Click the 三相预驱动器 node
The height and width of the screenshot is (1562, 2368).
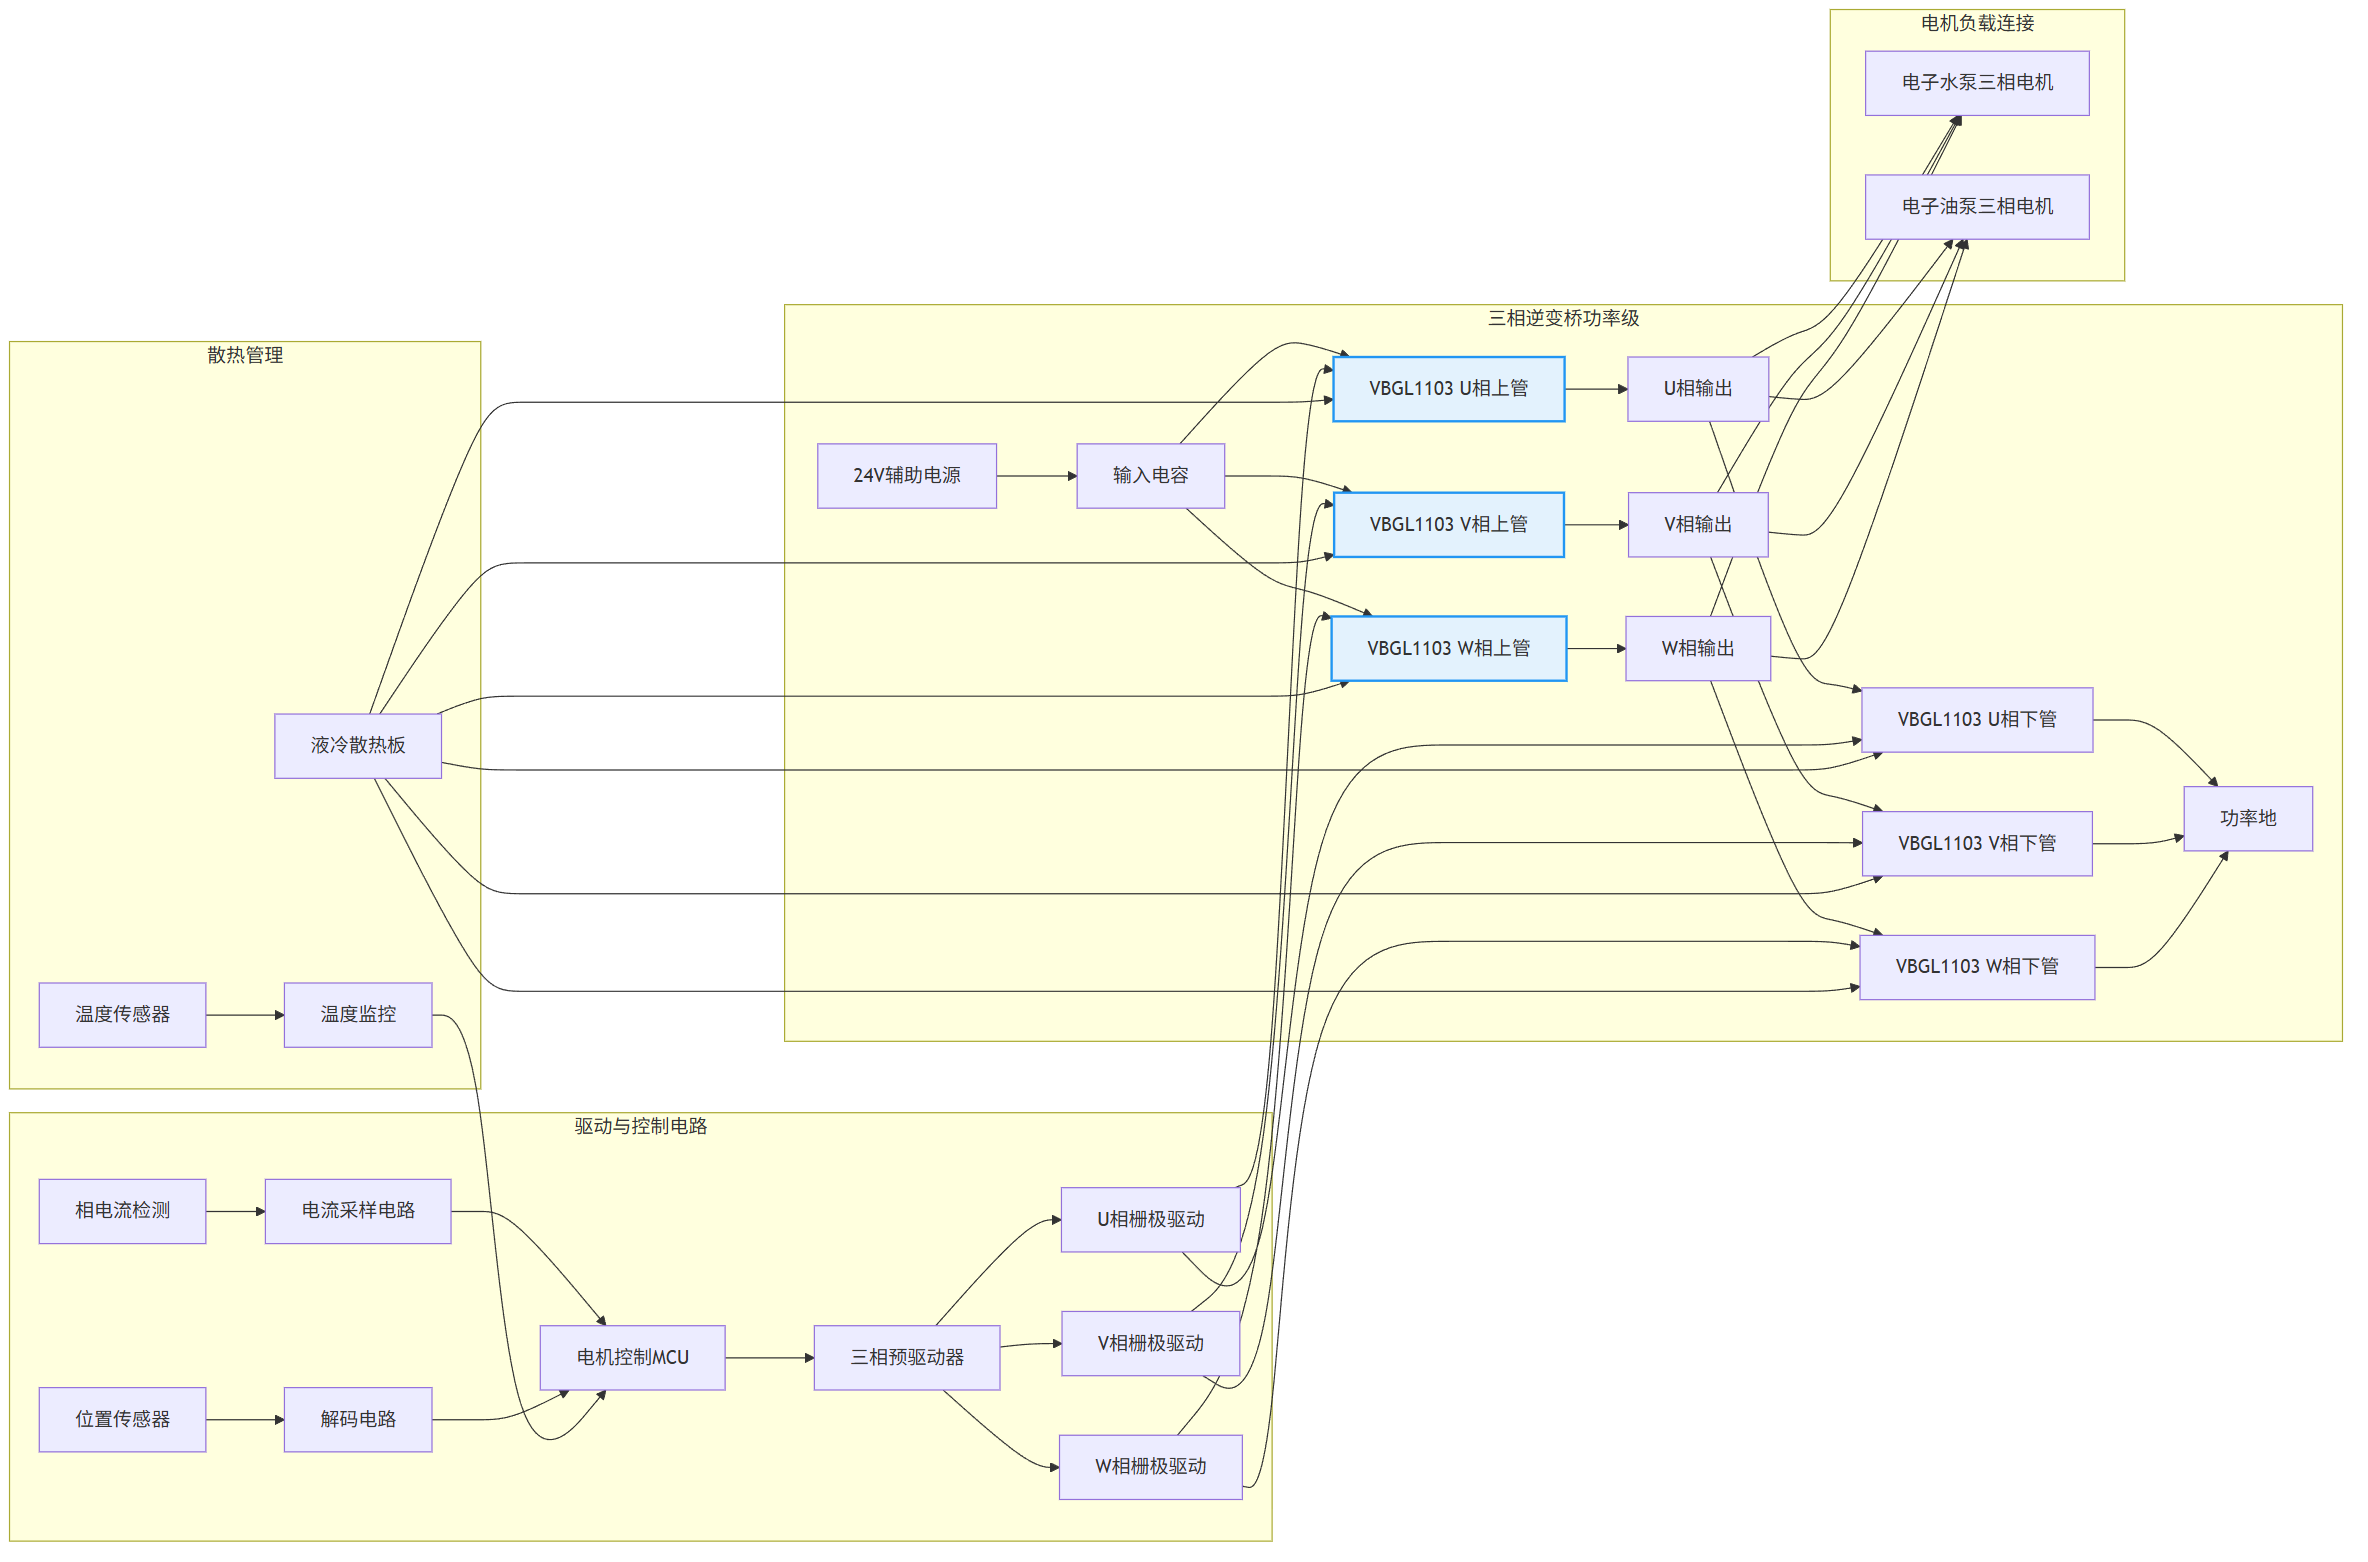point(906,1358)
